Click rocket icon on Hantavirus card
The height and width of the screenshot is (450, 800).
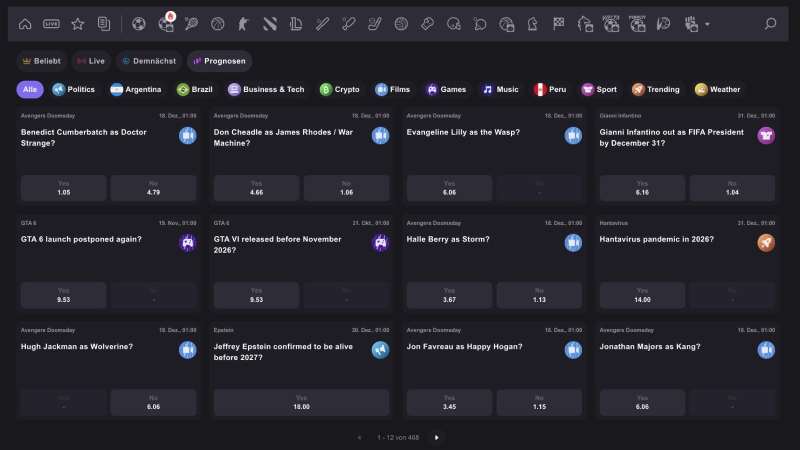(766, 243)
